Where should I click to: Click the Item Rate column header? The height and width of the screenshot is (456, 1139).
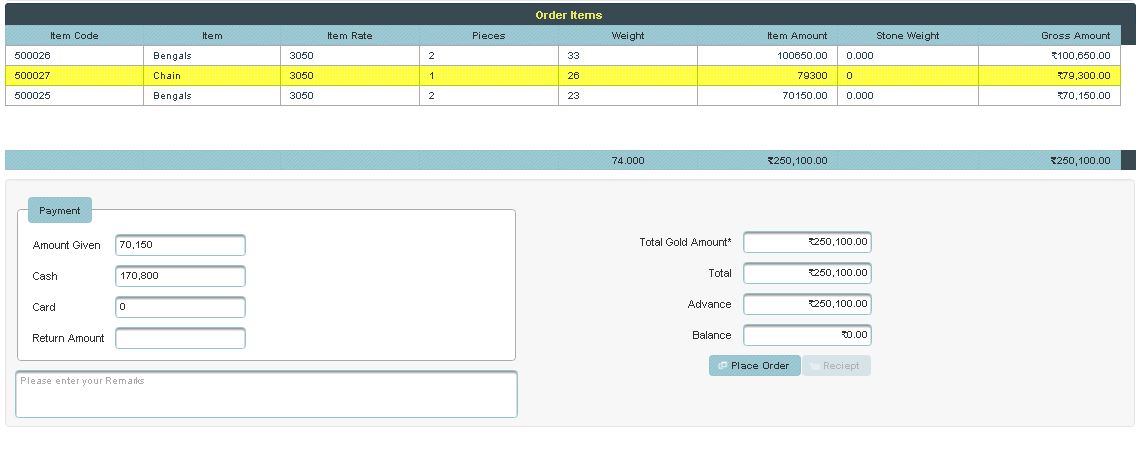tap(349, 36)
